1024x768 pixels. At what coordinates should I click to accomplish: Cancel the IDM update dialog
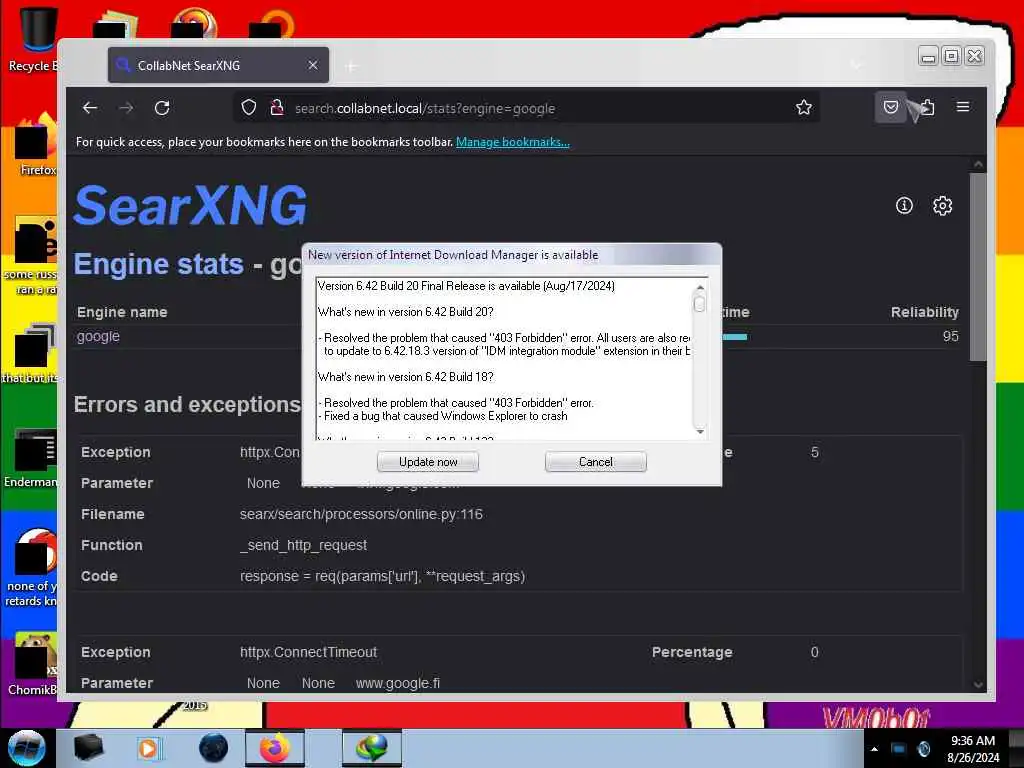coord(596,462)
